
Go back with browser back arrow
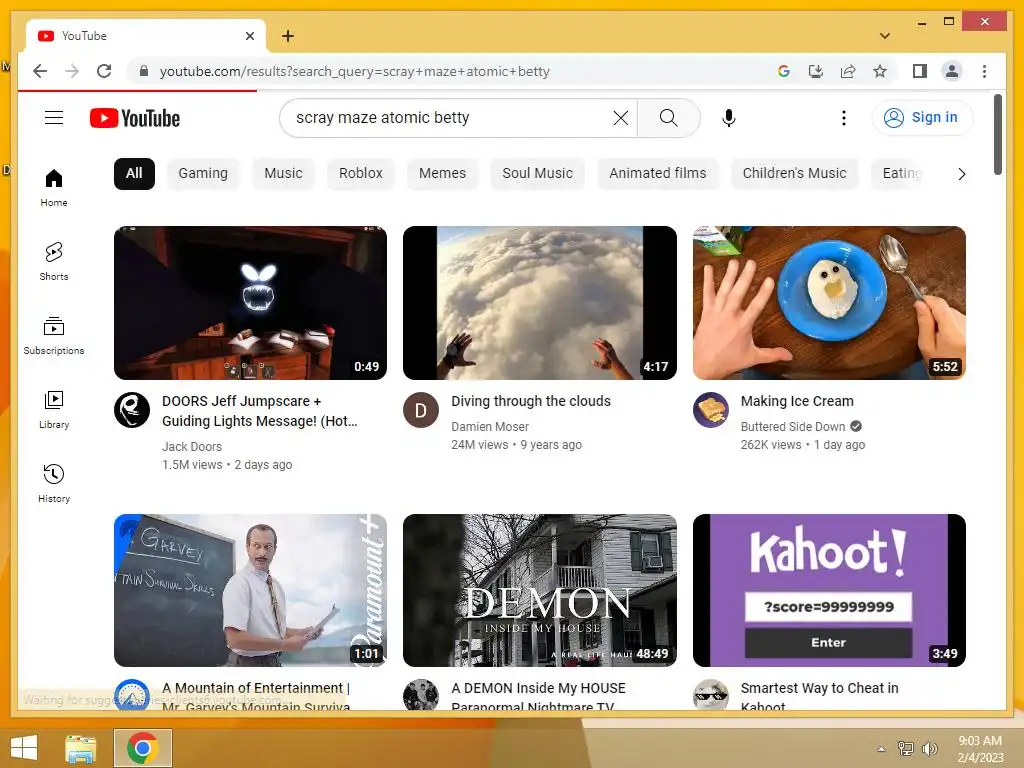point(40,71)
